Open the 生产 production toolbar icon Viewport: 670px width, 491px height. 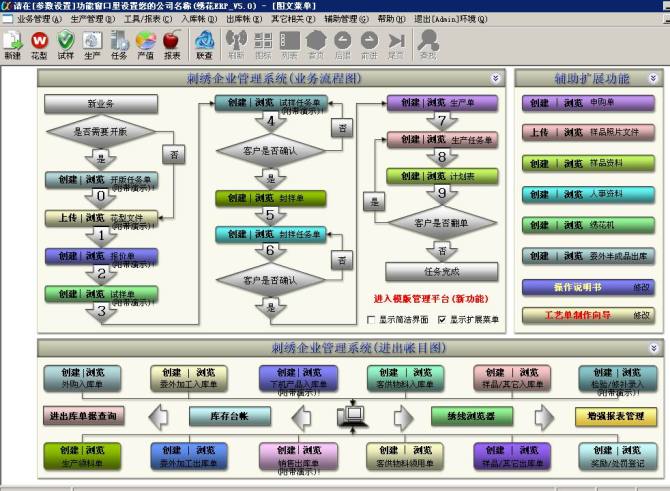(92, 44)
